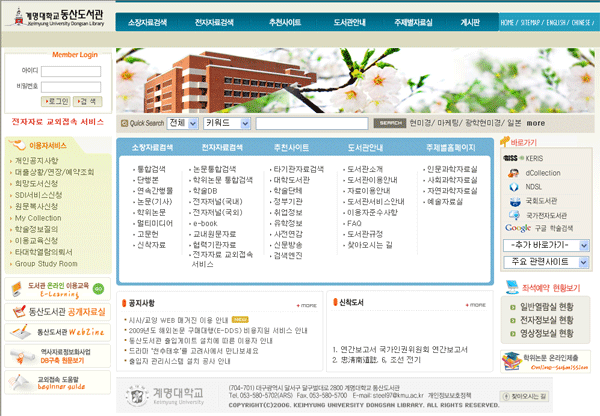
Task: Open the 국가전자도서관 shortcut icon
Action: [514, 215]
